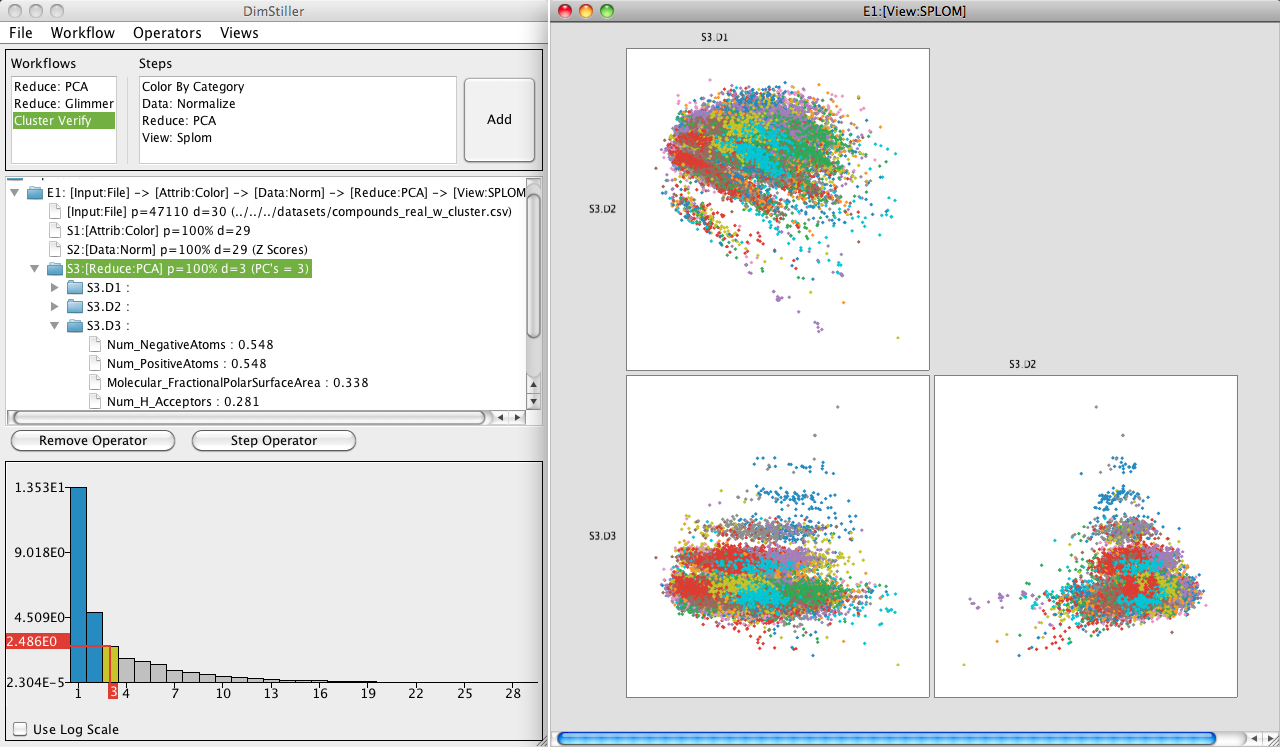1280x747 pixels.
Task: Expand the S3.D2 tree node
Action: click(55, 307)
